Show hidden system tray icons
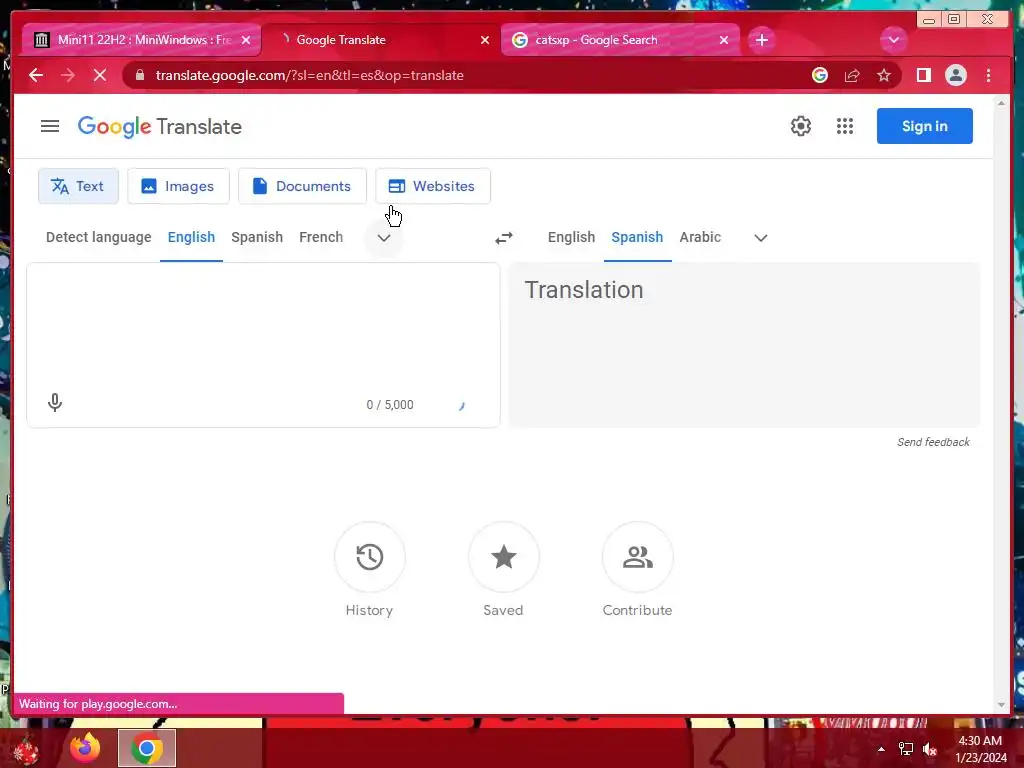This screenshot has width=1024, height=768. (881, 749)
